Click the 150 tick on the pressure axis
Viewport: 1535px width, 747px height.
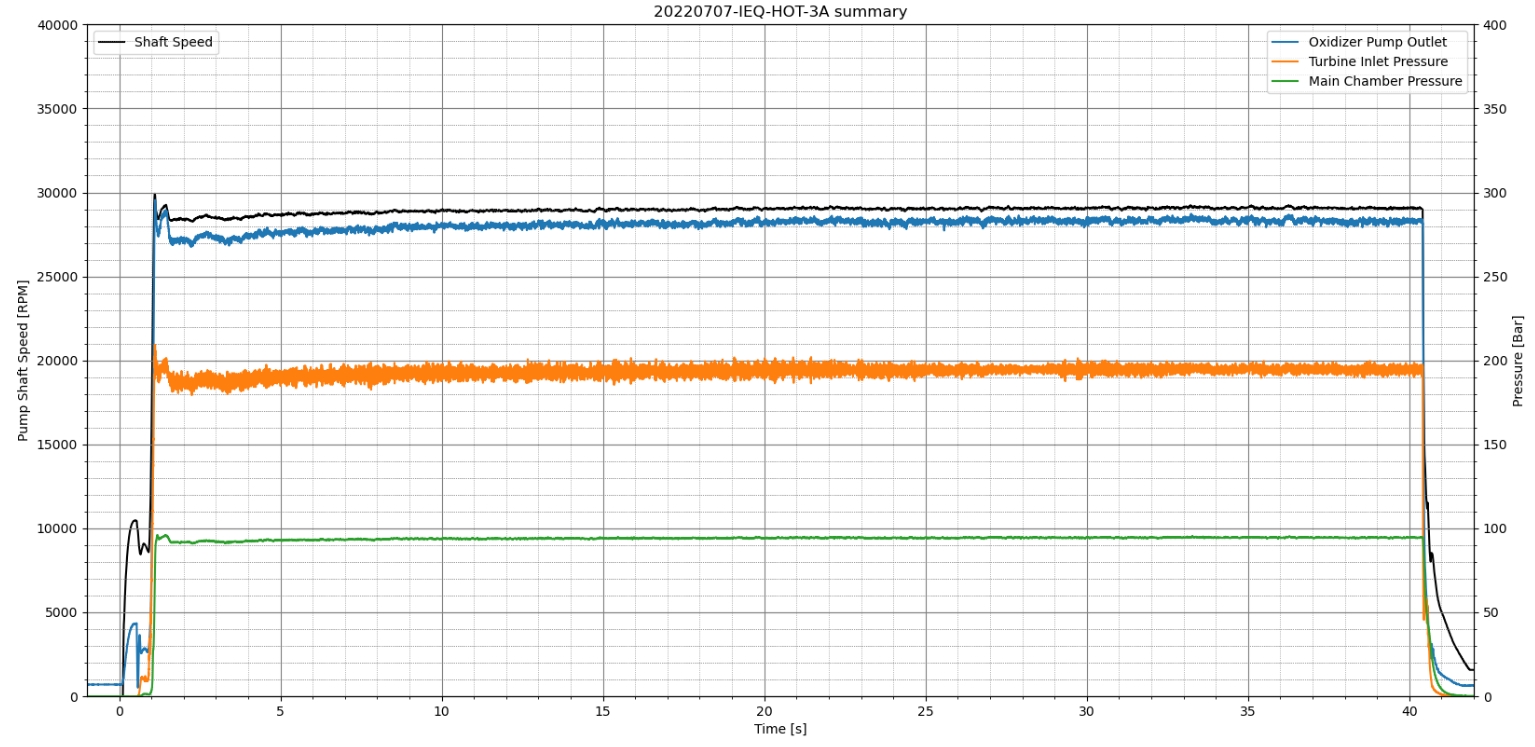click(x=1494, y=445)
